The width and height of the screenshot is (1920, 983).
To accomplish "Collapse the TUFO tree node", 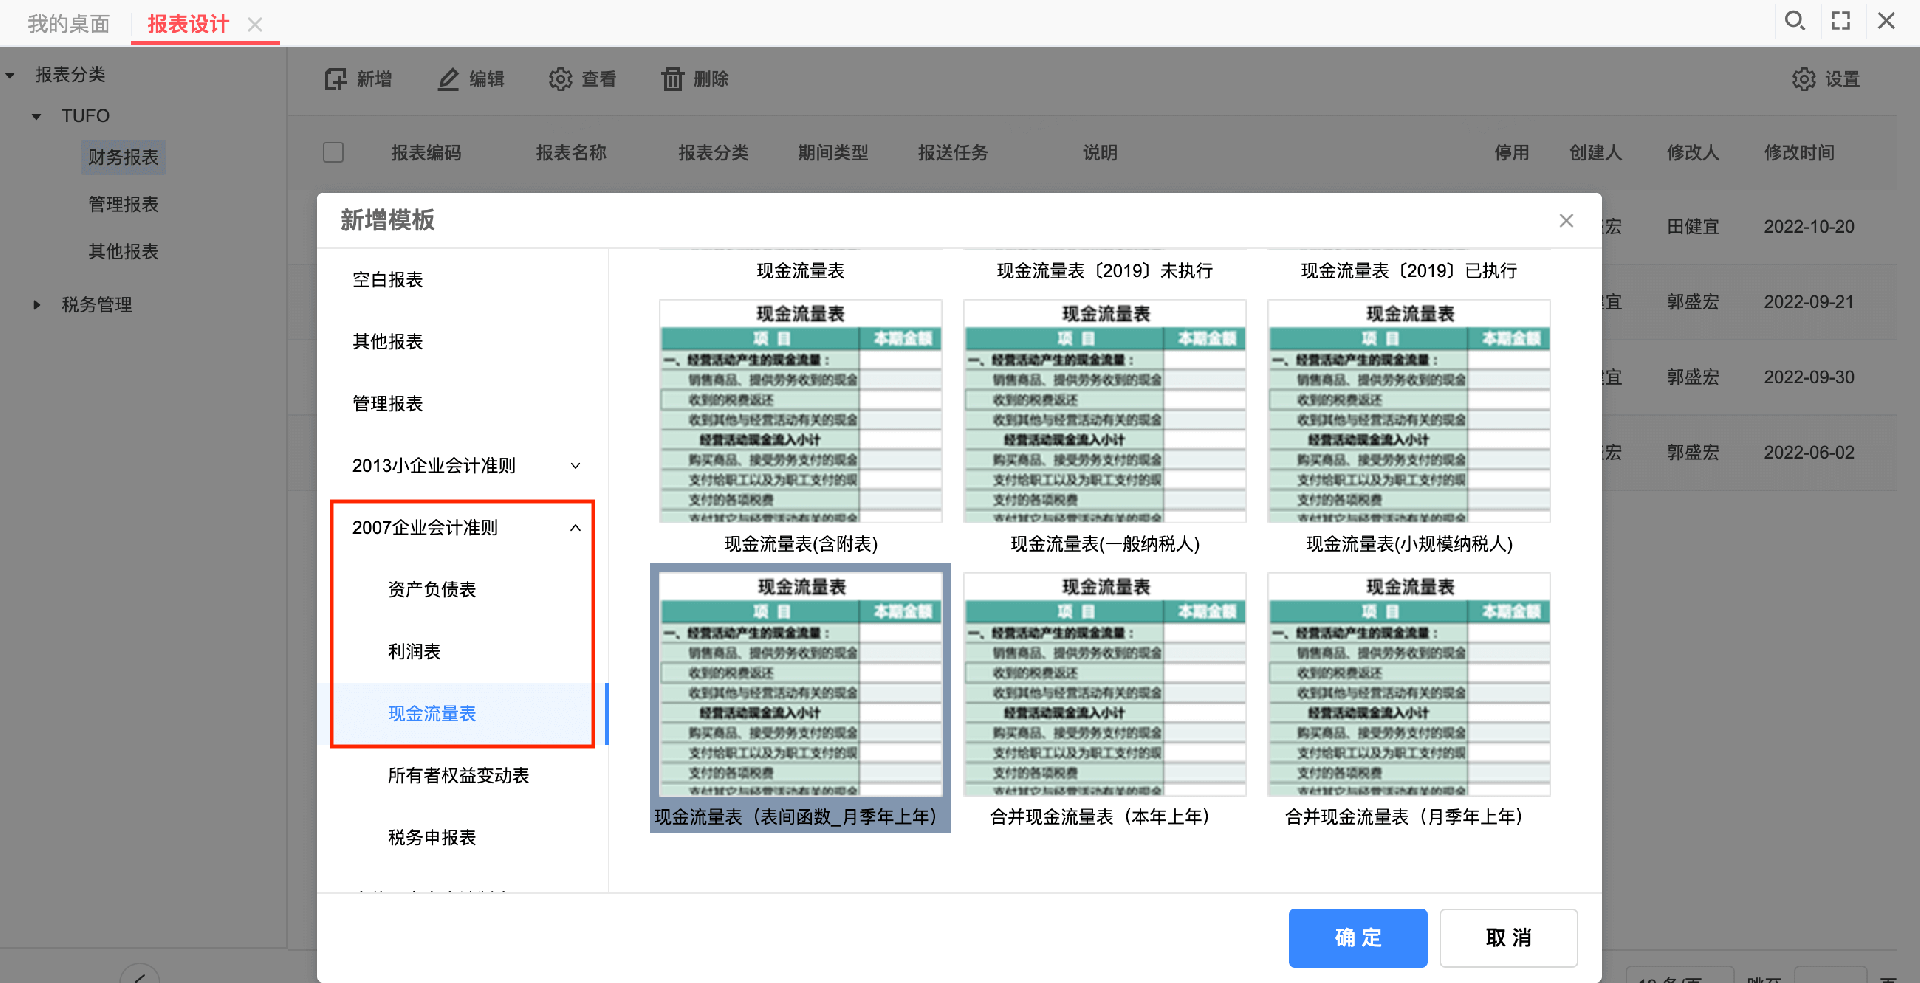I will point(37,117).
